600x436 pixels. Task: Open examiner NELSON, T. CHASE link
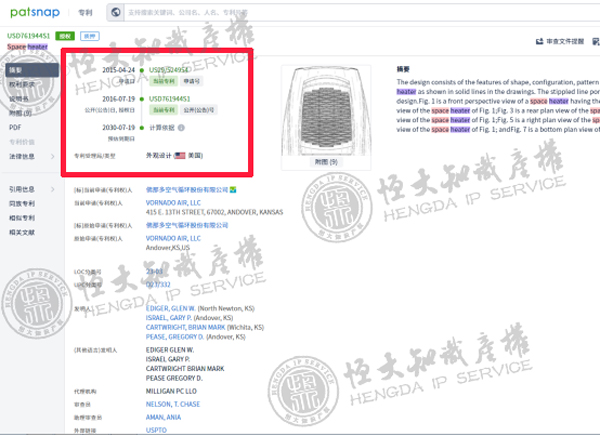[173, 404]
